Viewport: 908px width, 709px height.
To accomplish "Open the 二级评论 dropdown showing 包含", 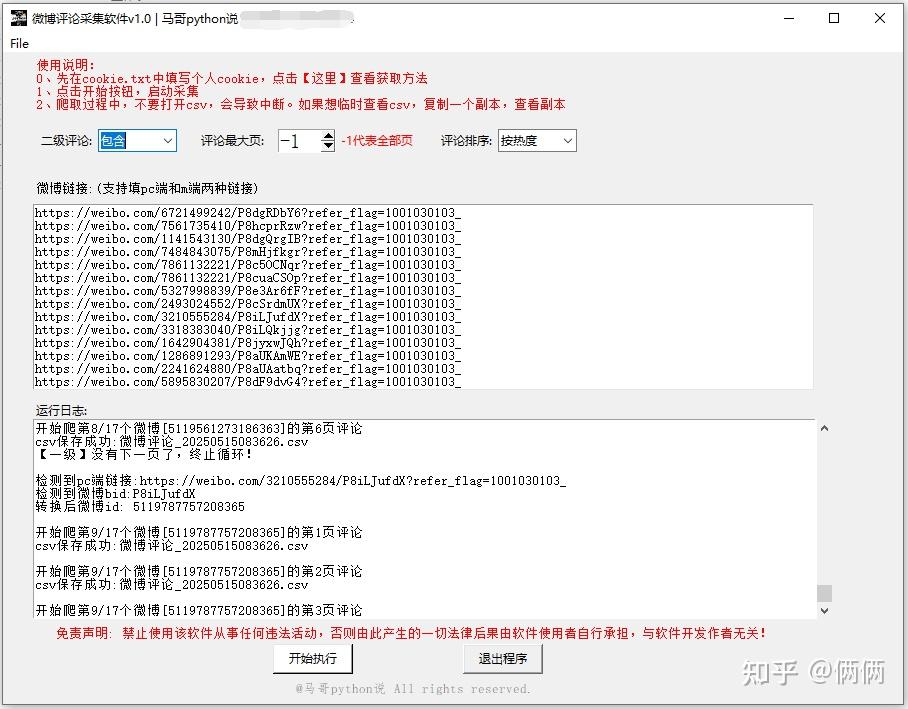I will click(x=137, y=141).
